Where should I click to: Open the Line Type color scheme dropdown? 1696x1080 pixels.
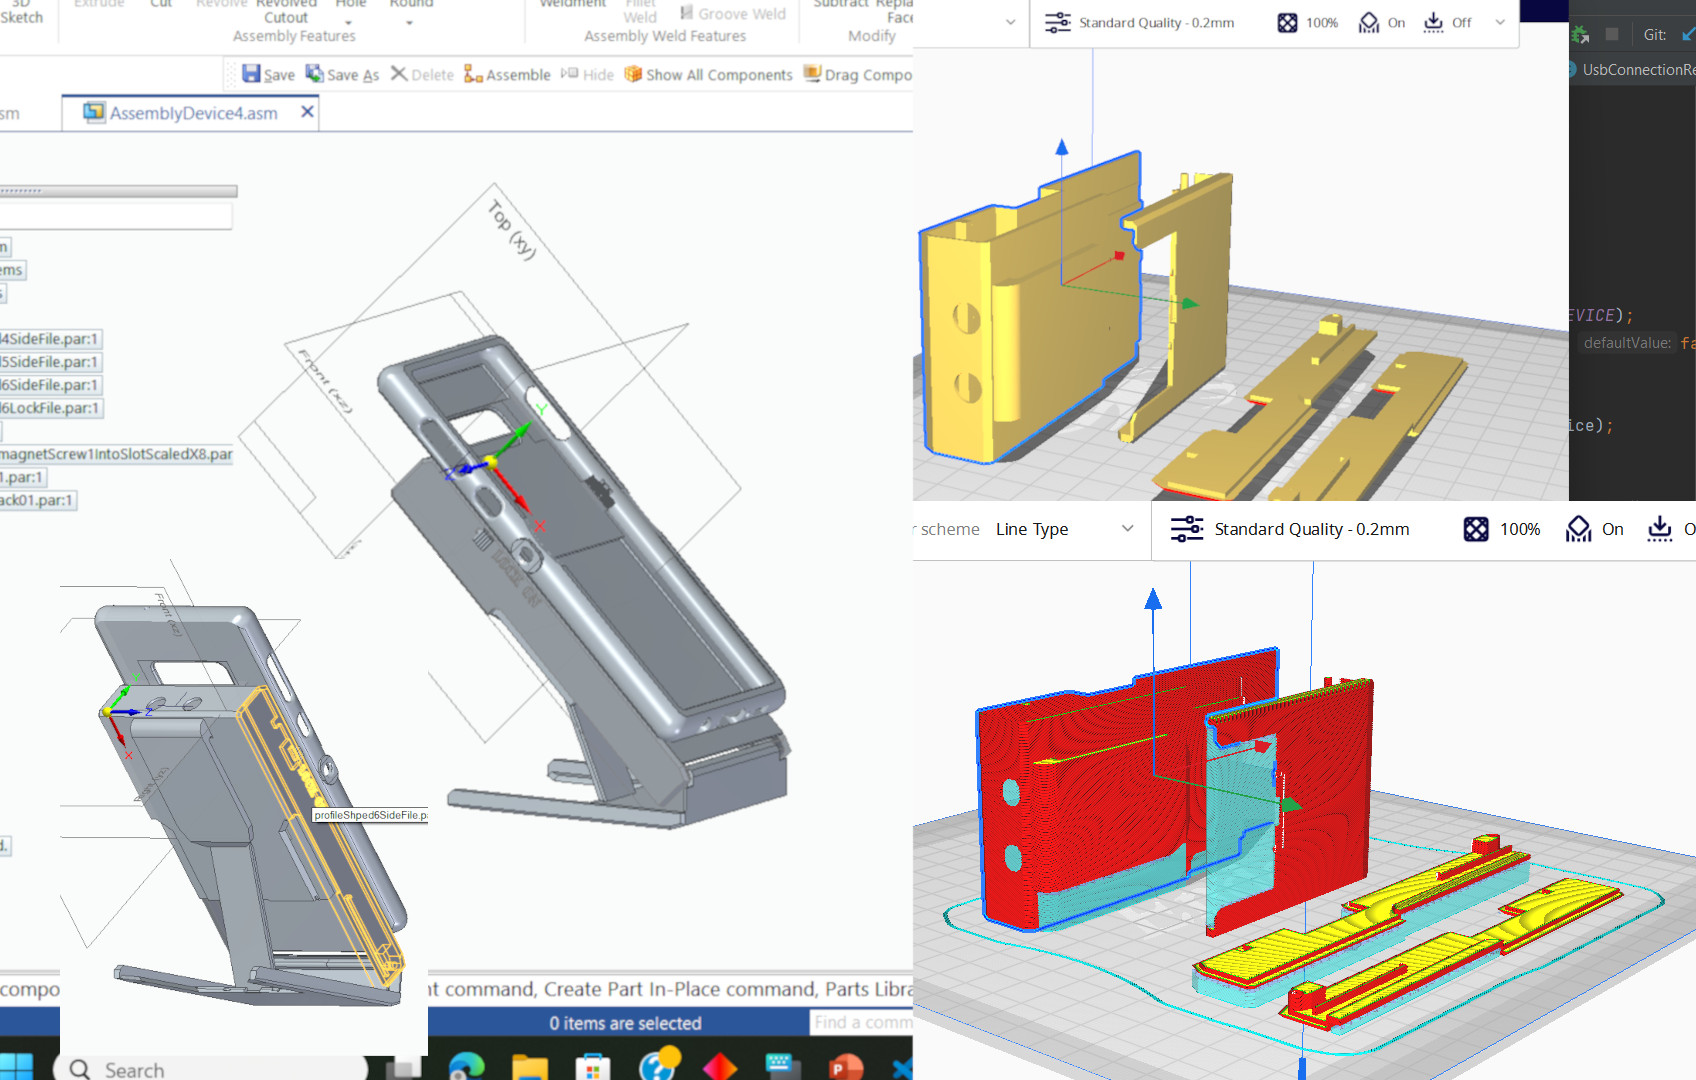1063,529
